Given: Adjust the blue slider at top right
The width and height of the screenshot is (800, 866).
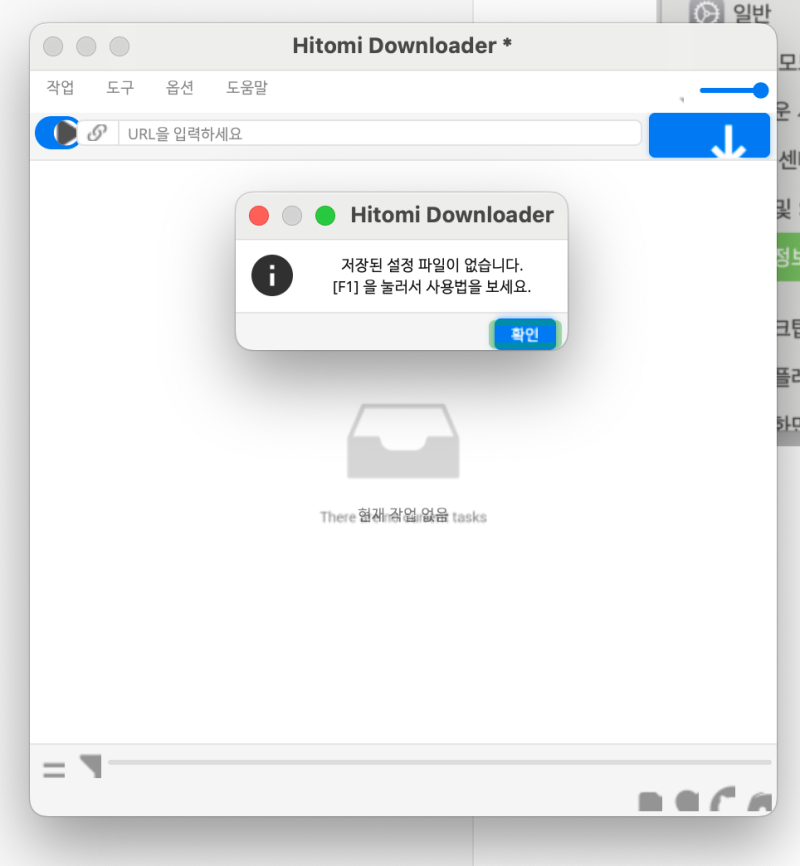Looking at the screenshot, I should click(734, 90).
